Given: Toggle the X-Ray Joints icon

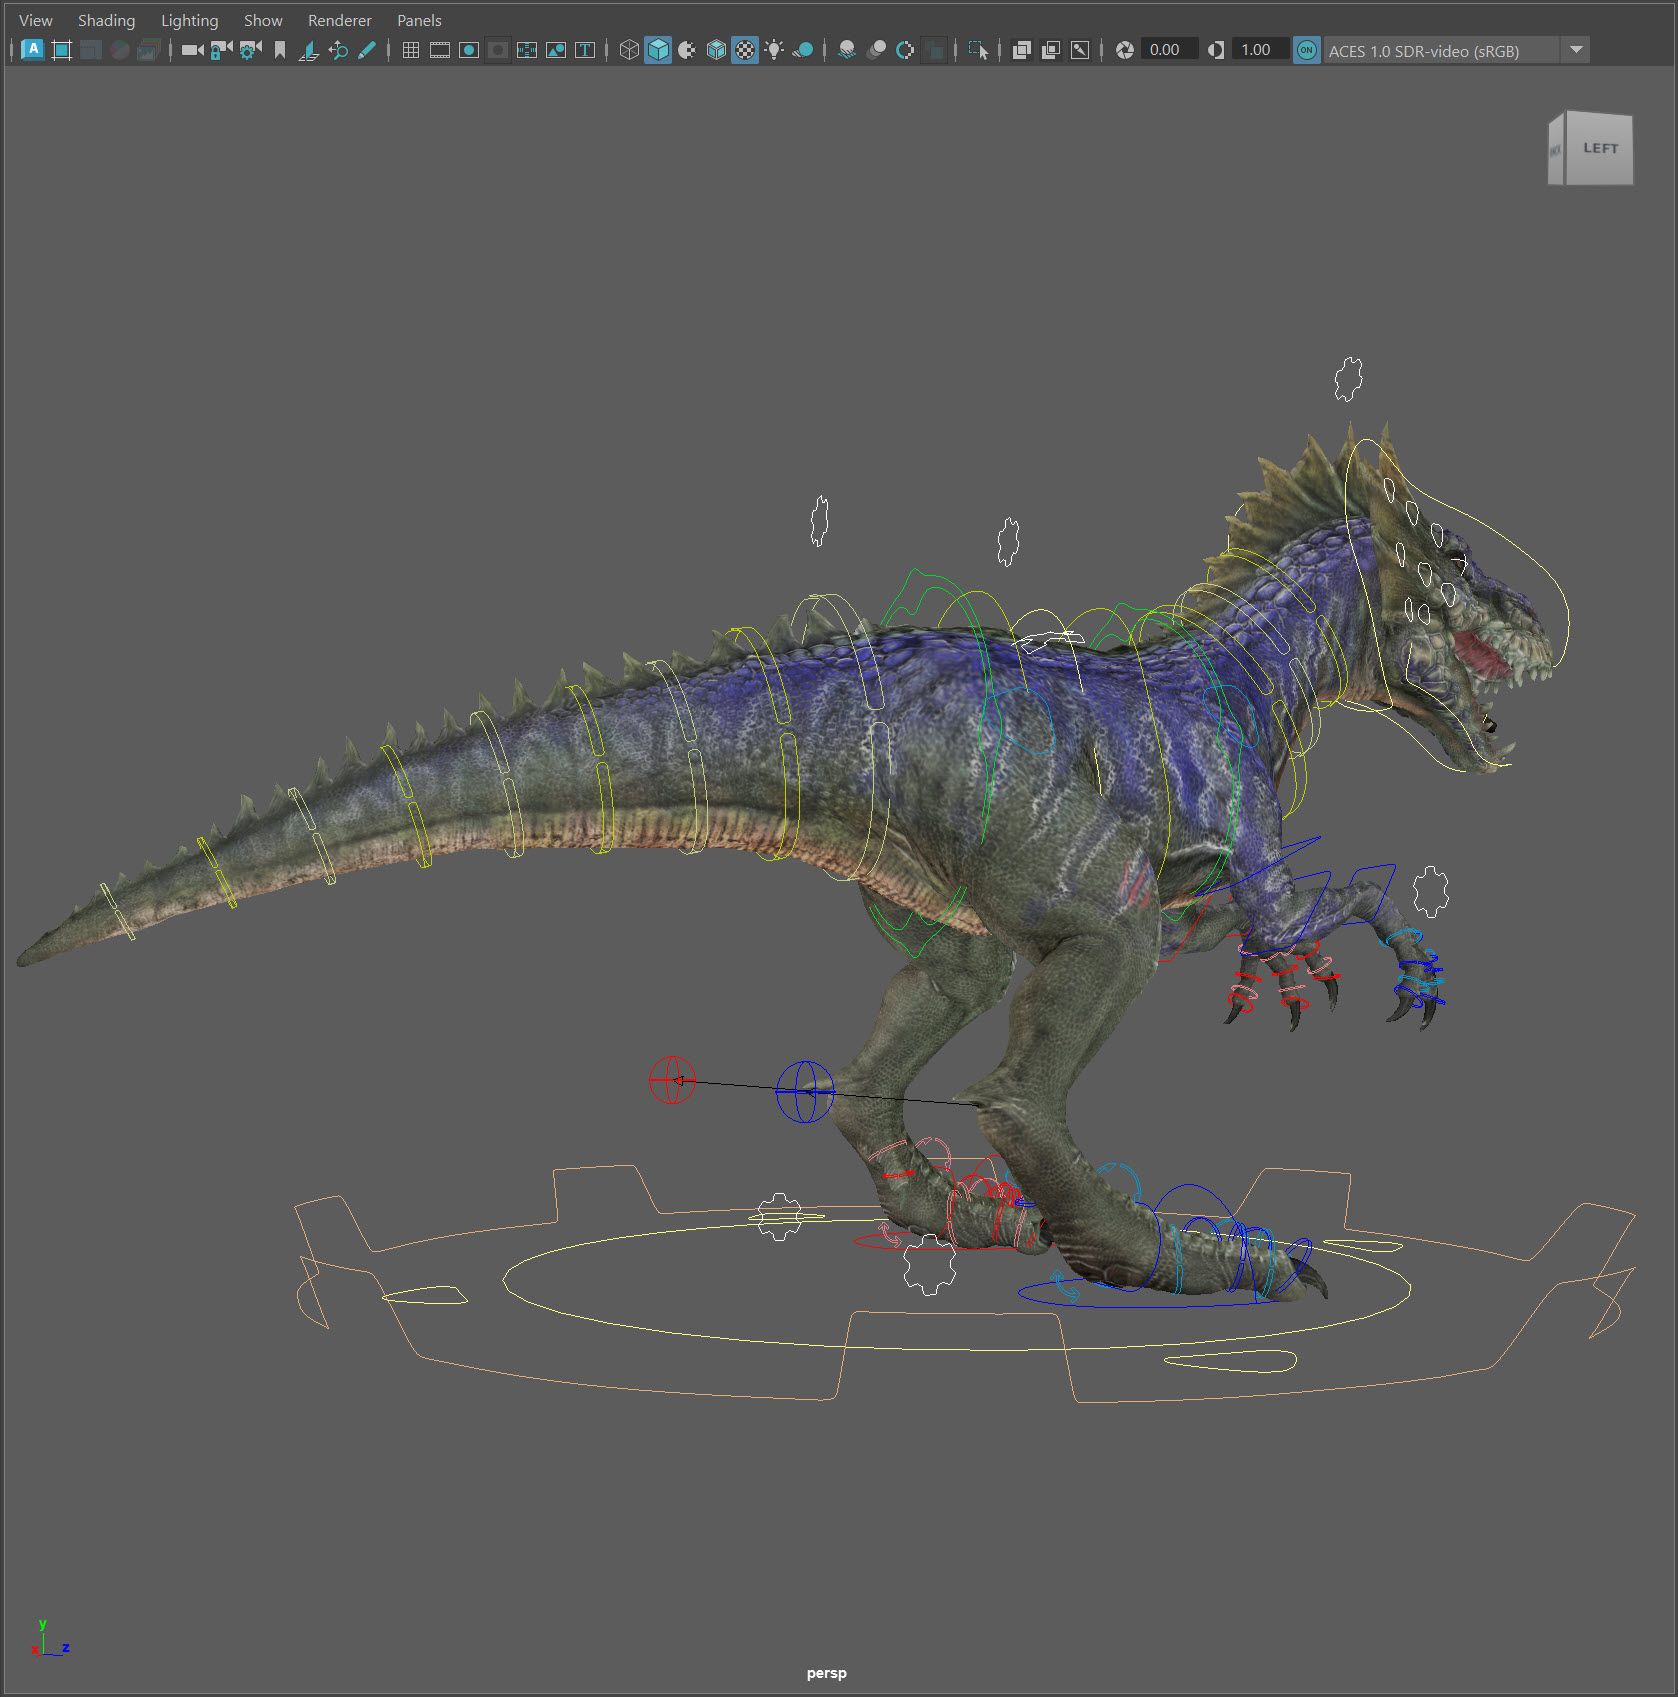Looking at the screenshot, I should point(1080,49).
